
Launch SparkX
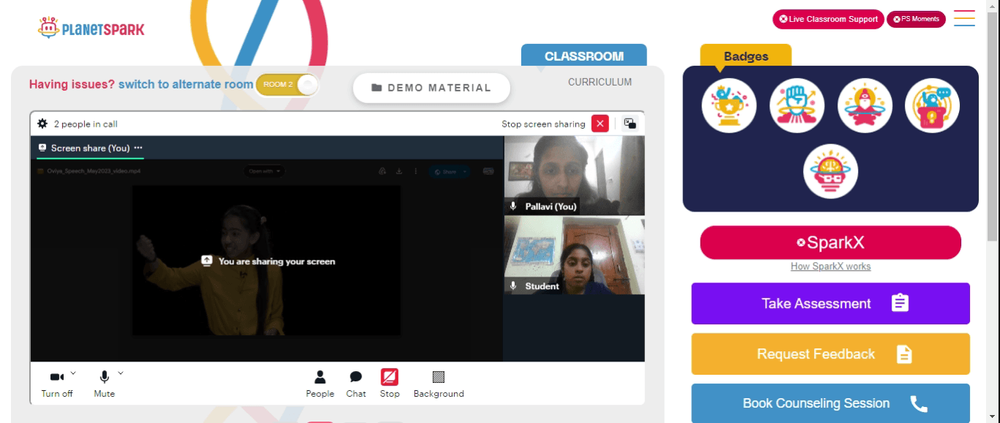click(830, 242)
